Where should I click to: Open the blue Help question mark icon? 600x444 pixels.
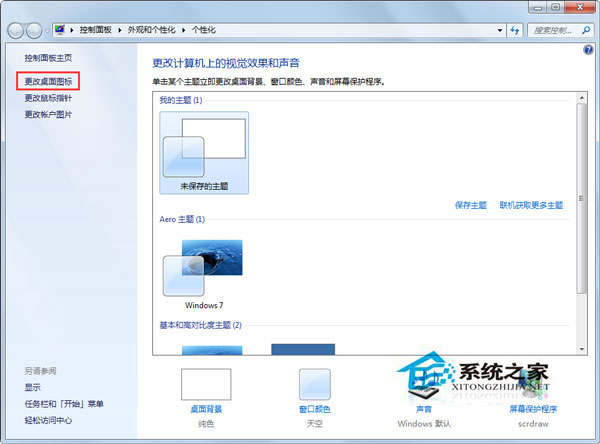coord(589,48)
